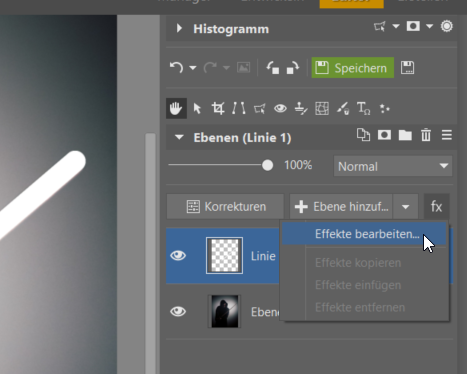The width and height of the screenshot is (467, 374).
Task: Add a layer mask icon
Action: click(384, 135)
